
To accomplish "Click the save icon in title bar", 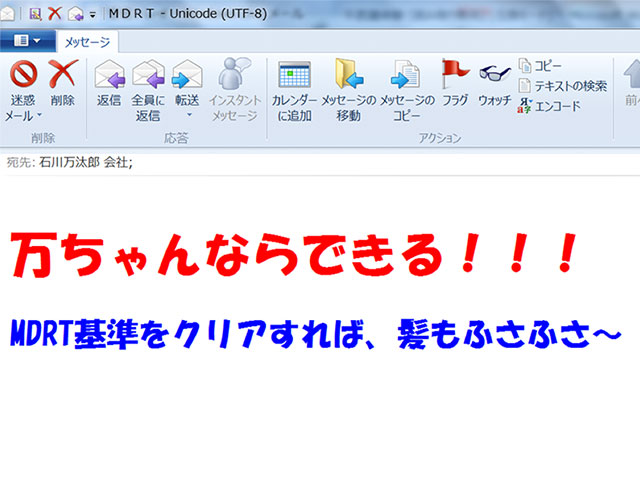I will 35,14.
